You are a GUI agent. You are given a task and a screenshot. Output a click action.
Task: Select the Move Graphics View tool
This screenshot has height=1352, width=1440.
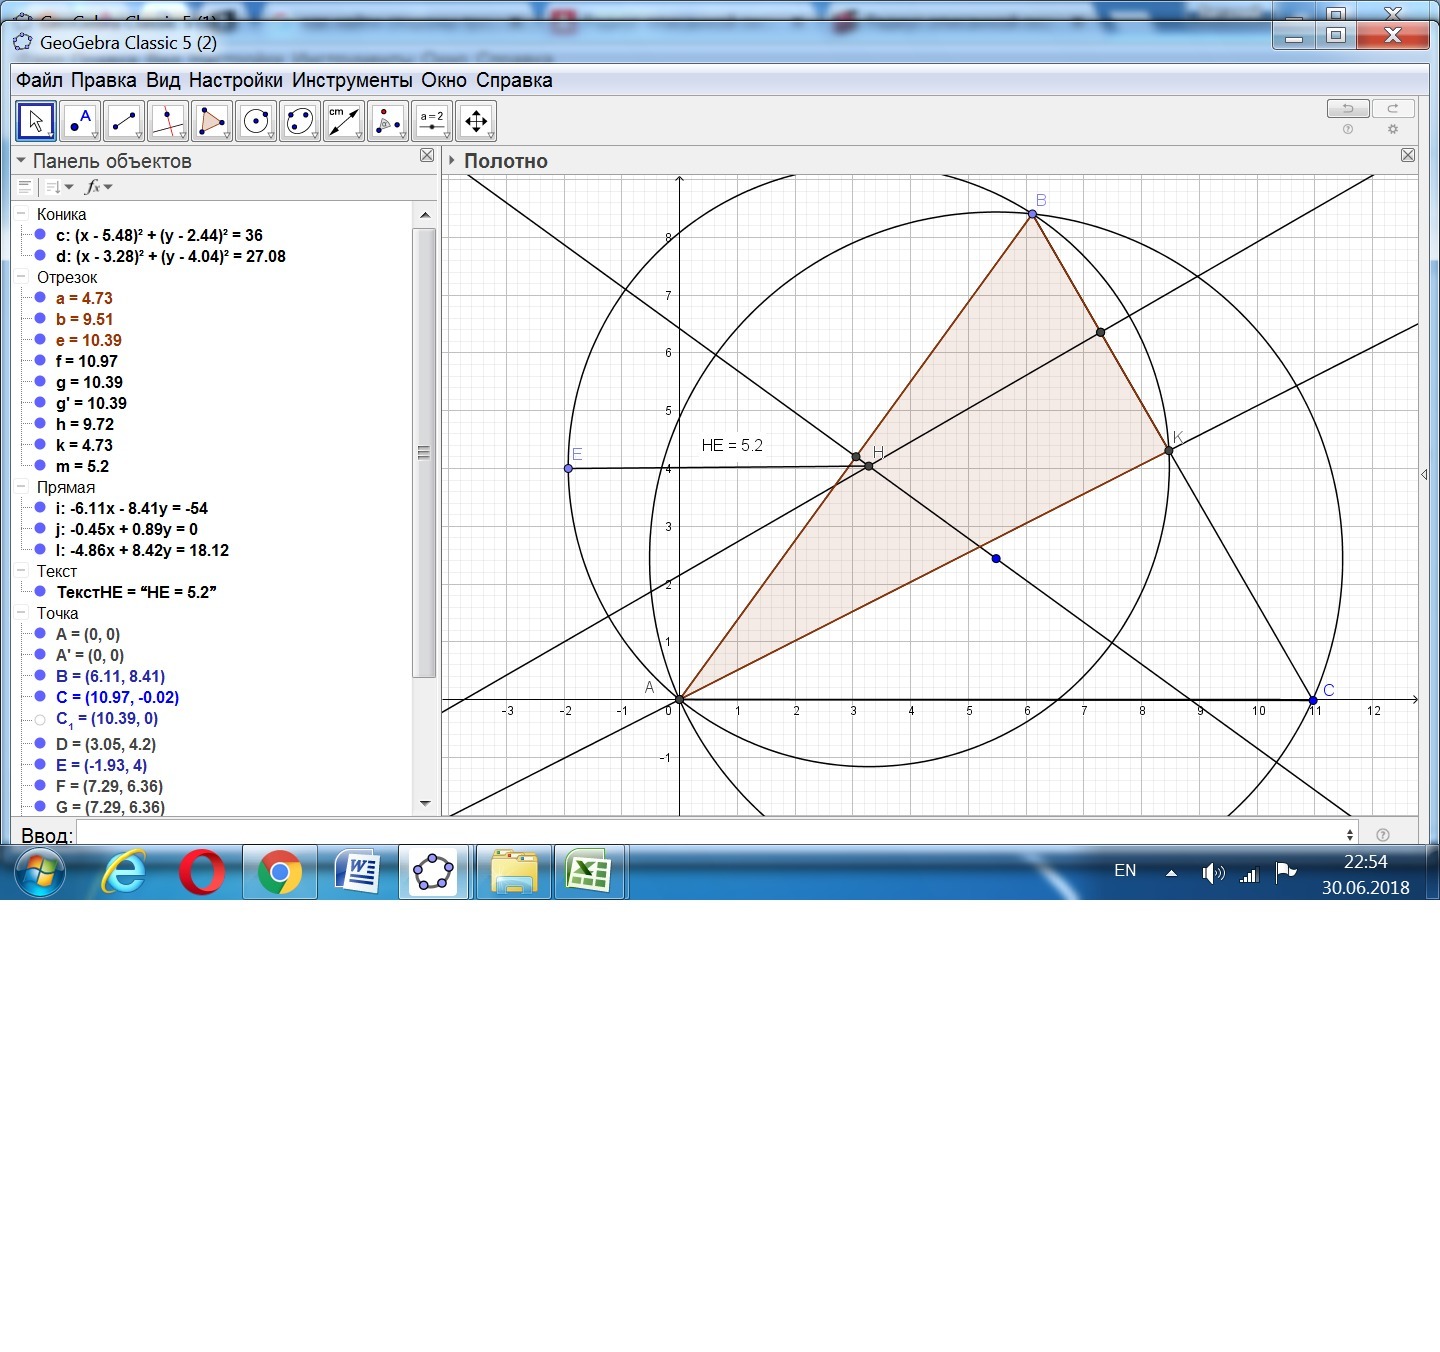click(476, 121)
